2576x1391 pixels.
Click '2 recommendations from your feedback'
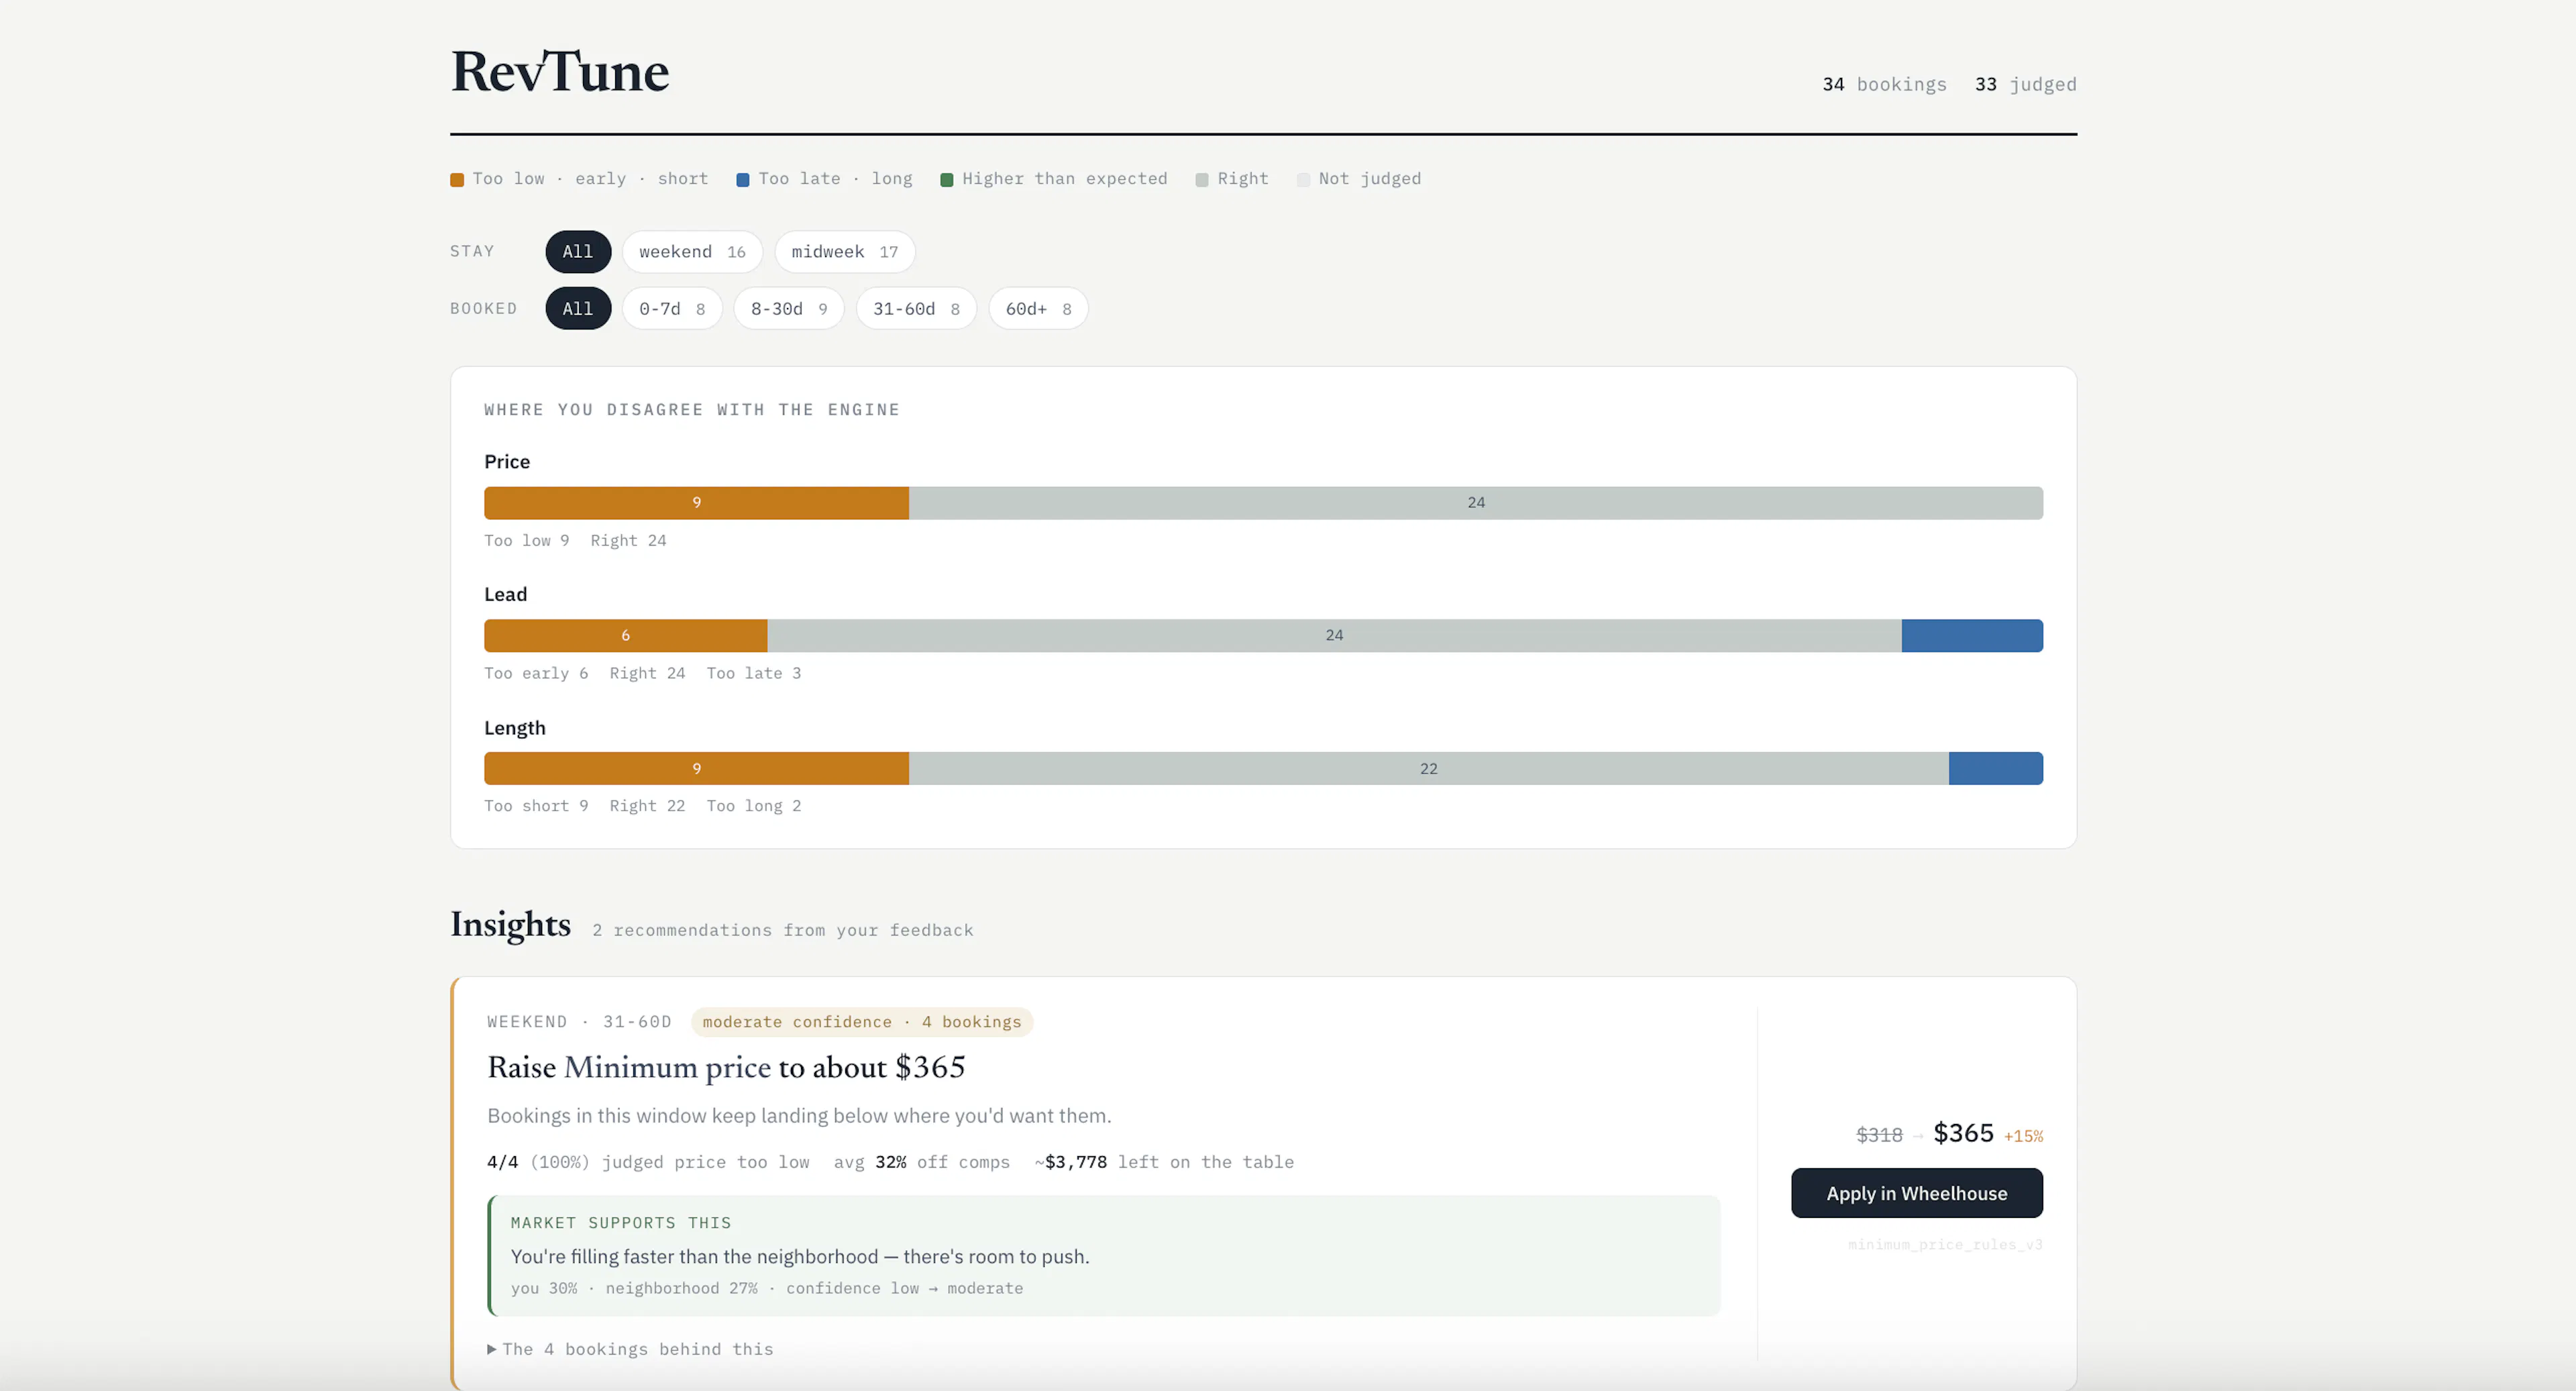(x=782, y=930)
